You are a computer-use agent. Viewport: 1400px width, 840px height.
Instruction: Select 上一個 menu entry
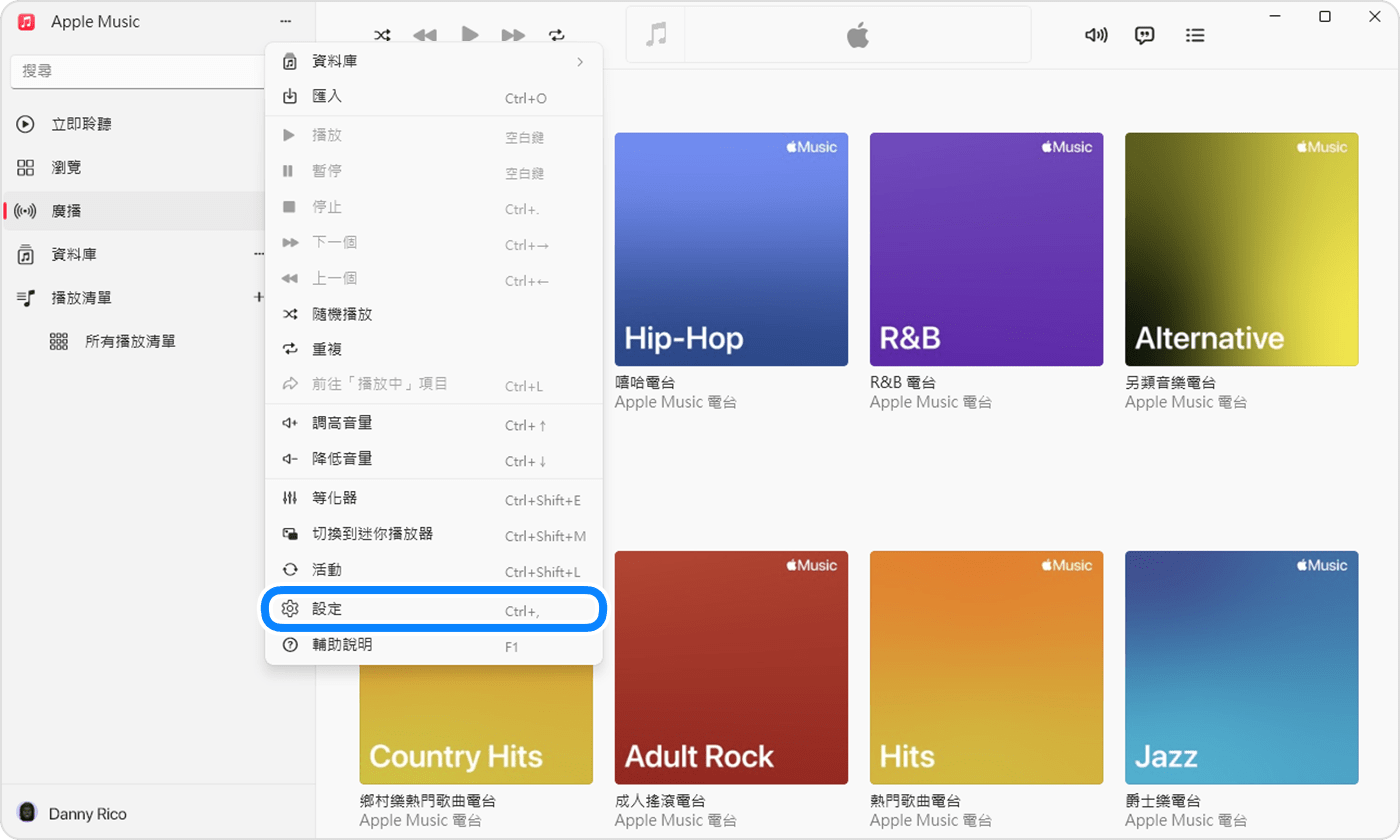pyautogui.click(x=434, y=279)
